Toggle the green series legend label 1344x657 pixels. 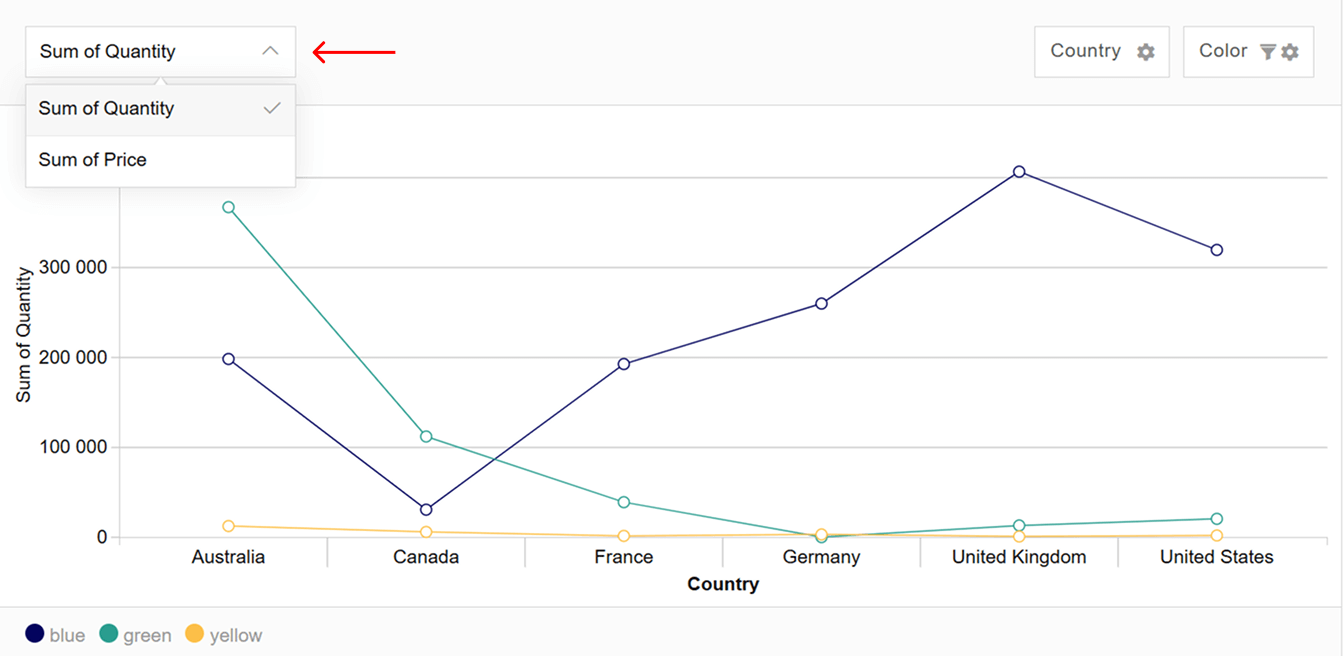(147, 635)
